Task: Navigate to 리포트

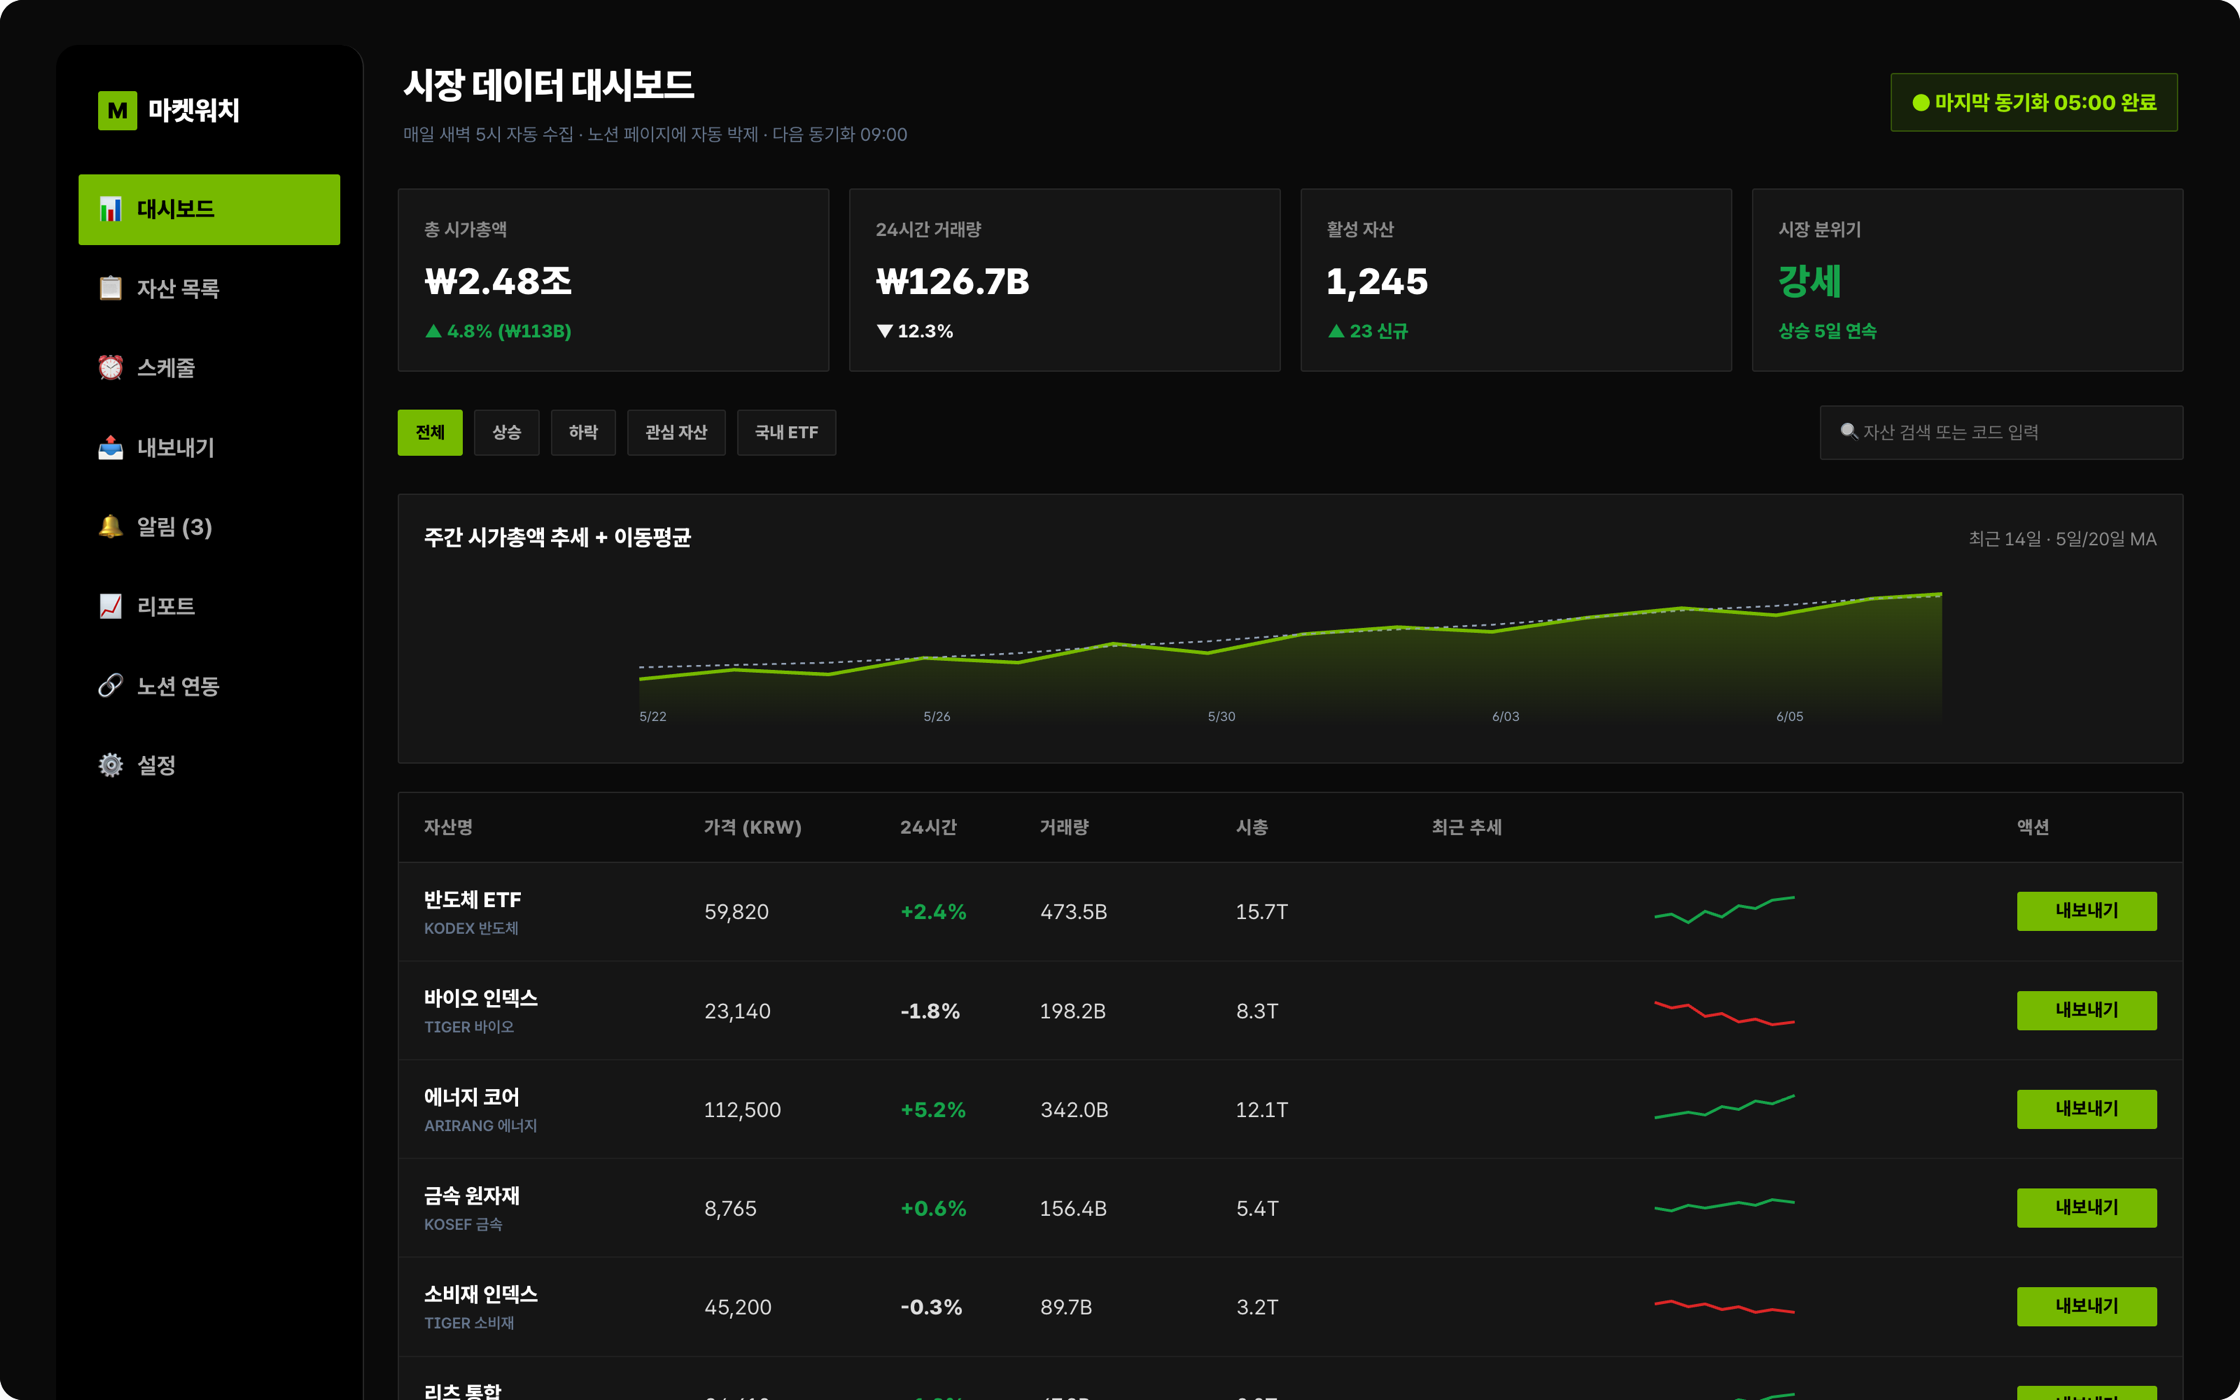Action: [209, 606]
